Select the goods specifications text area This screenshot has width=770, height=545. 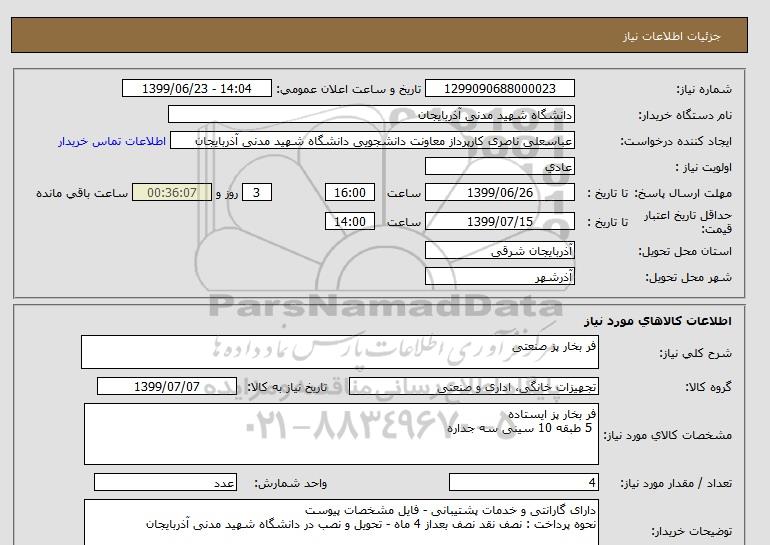click(341, 434)
